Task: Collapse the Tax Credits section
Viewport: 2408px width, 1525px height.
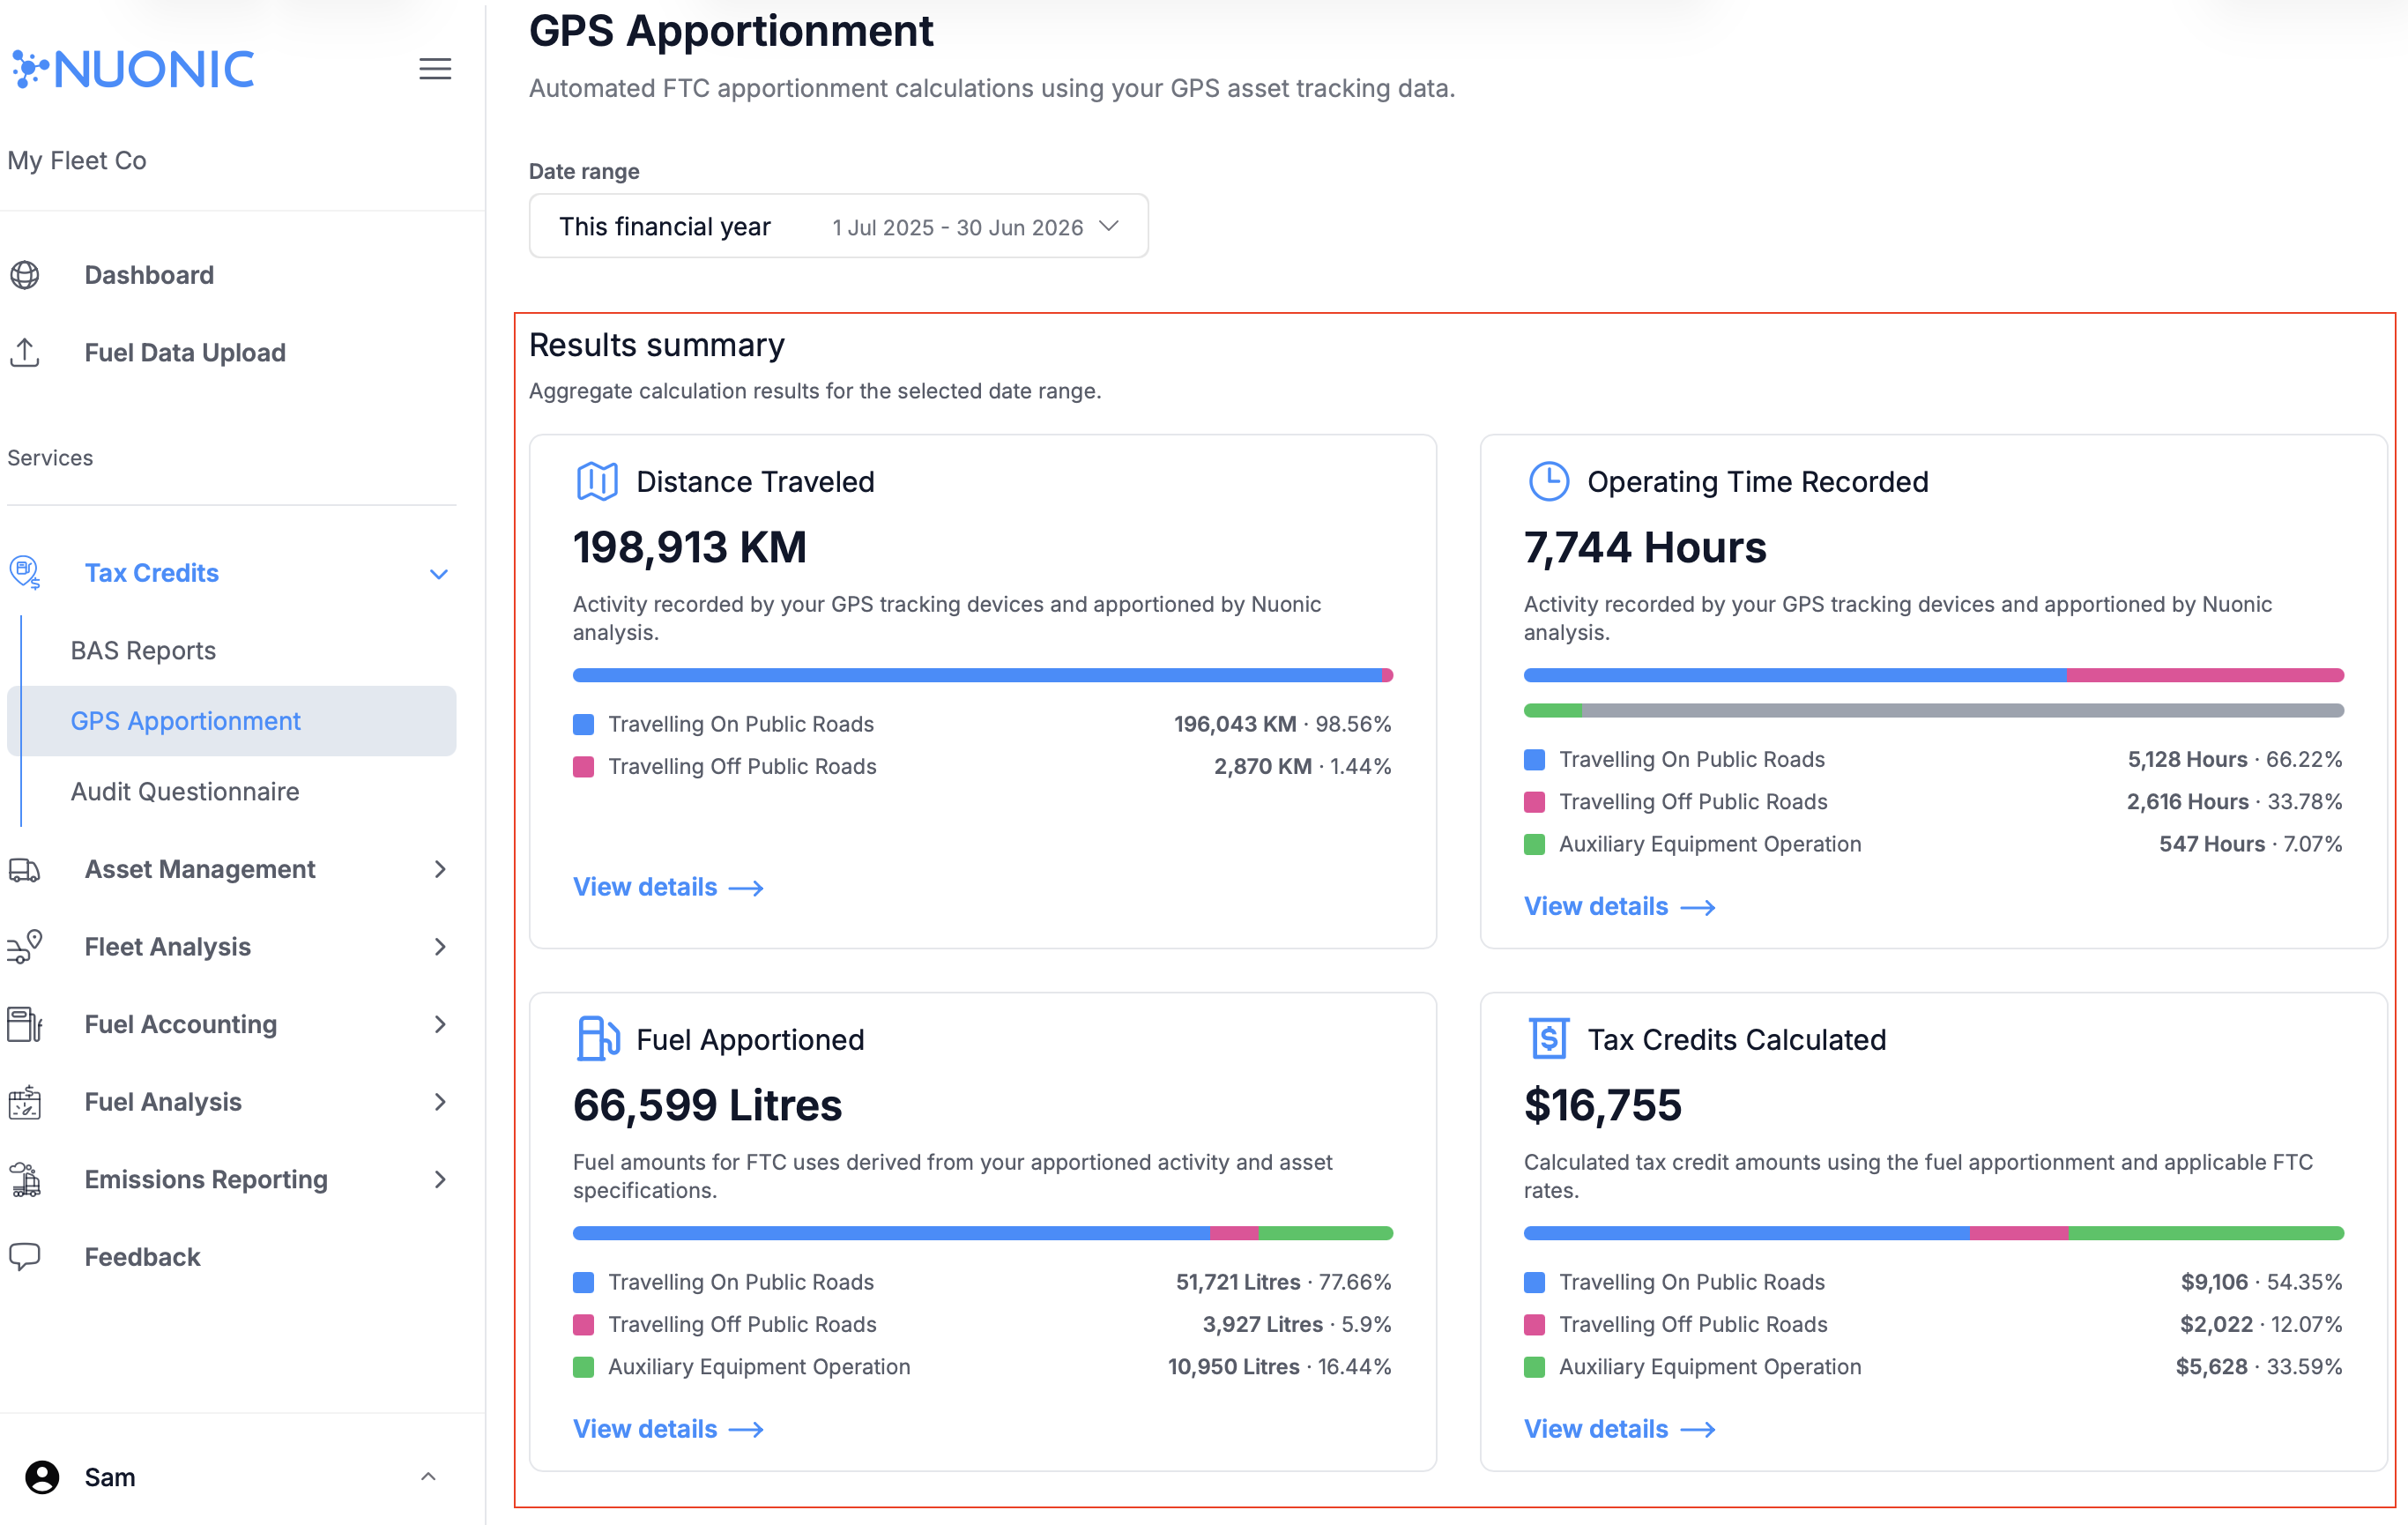Action: pos(438,574)
